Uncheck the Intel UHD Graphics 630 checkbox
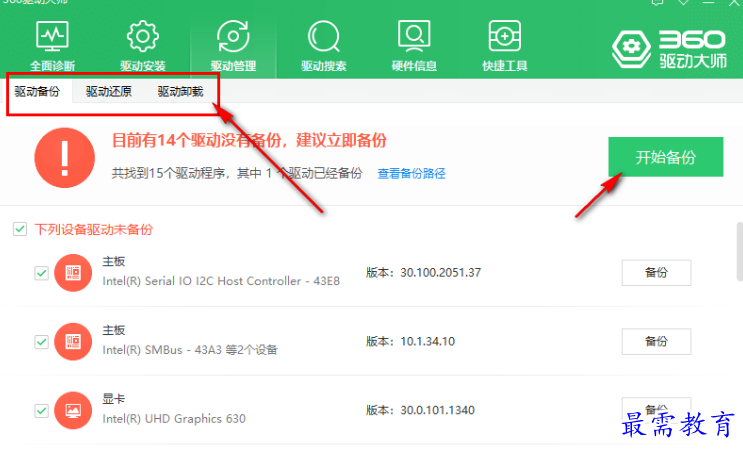 tap(42, 410)
